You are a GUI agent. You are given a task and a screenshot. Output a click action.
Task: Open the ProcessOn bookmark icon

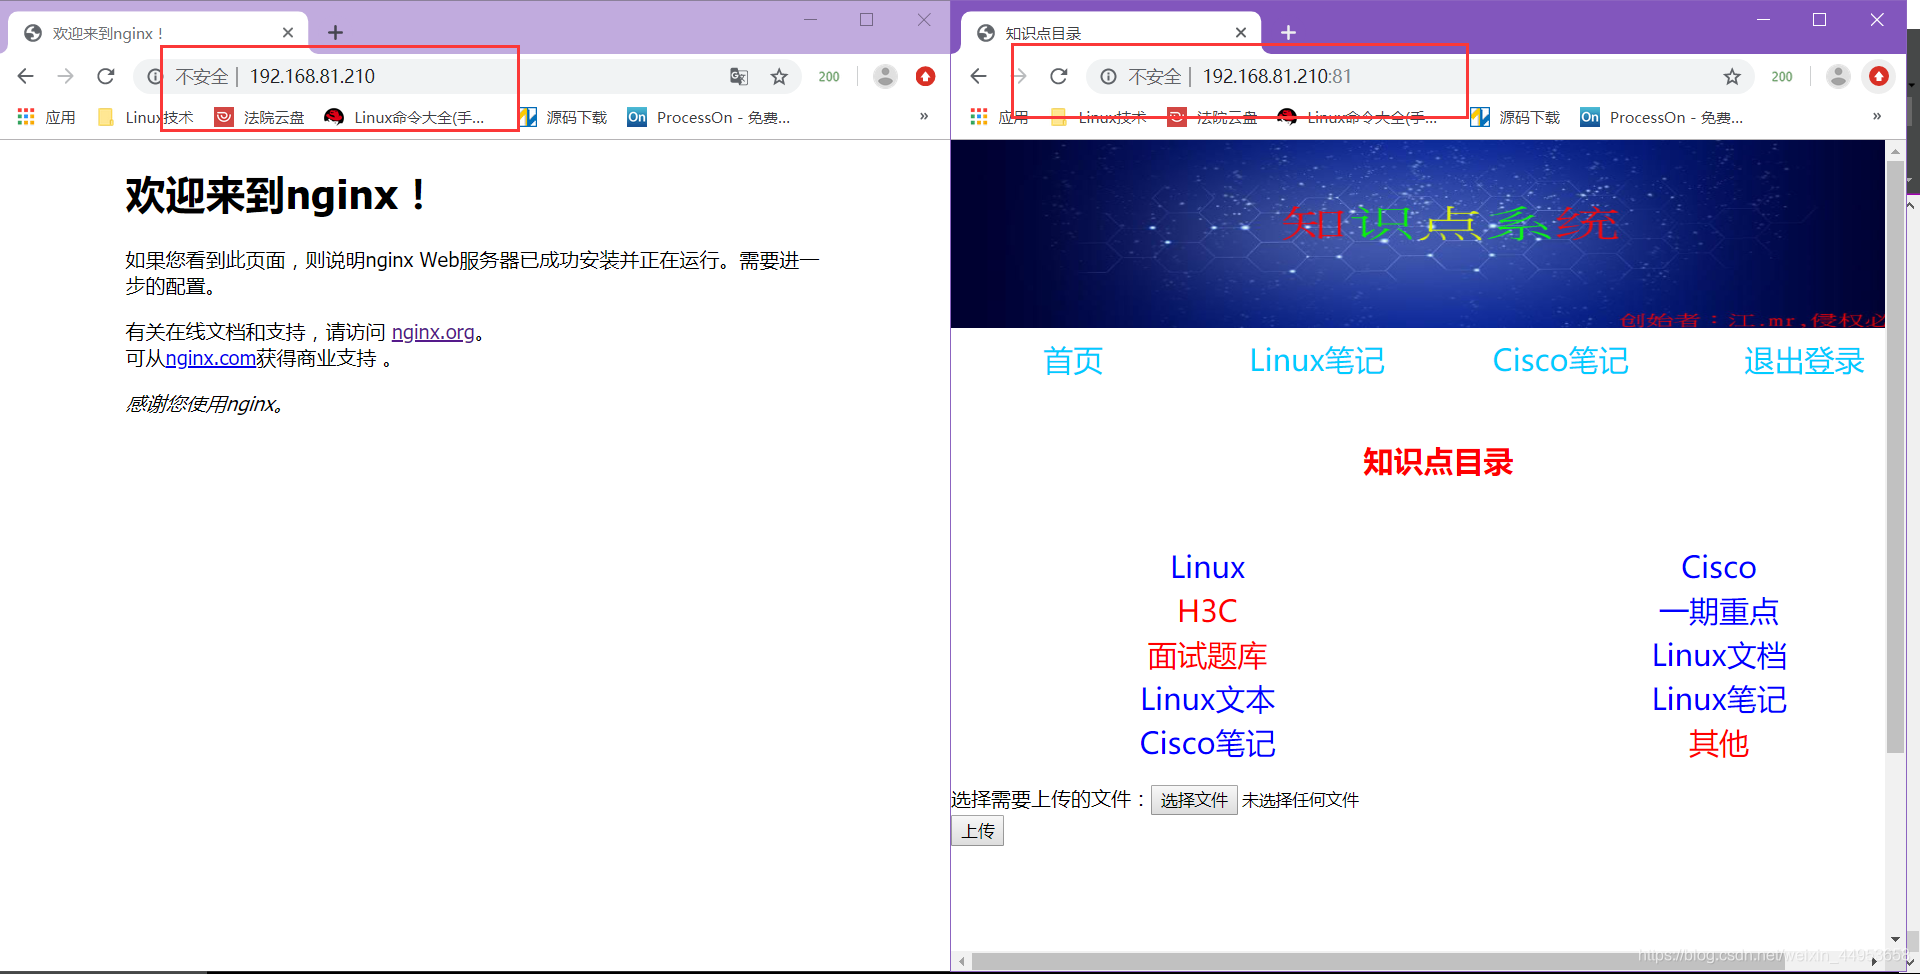tap(637, 117)
